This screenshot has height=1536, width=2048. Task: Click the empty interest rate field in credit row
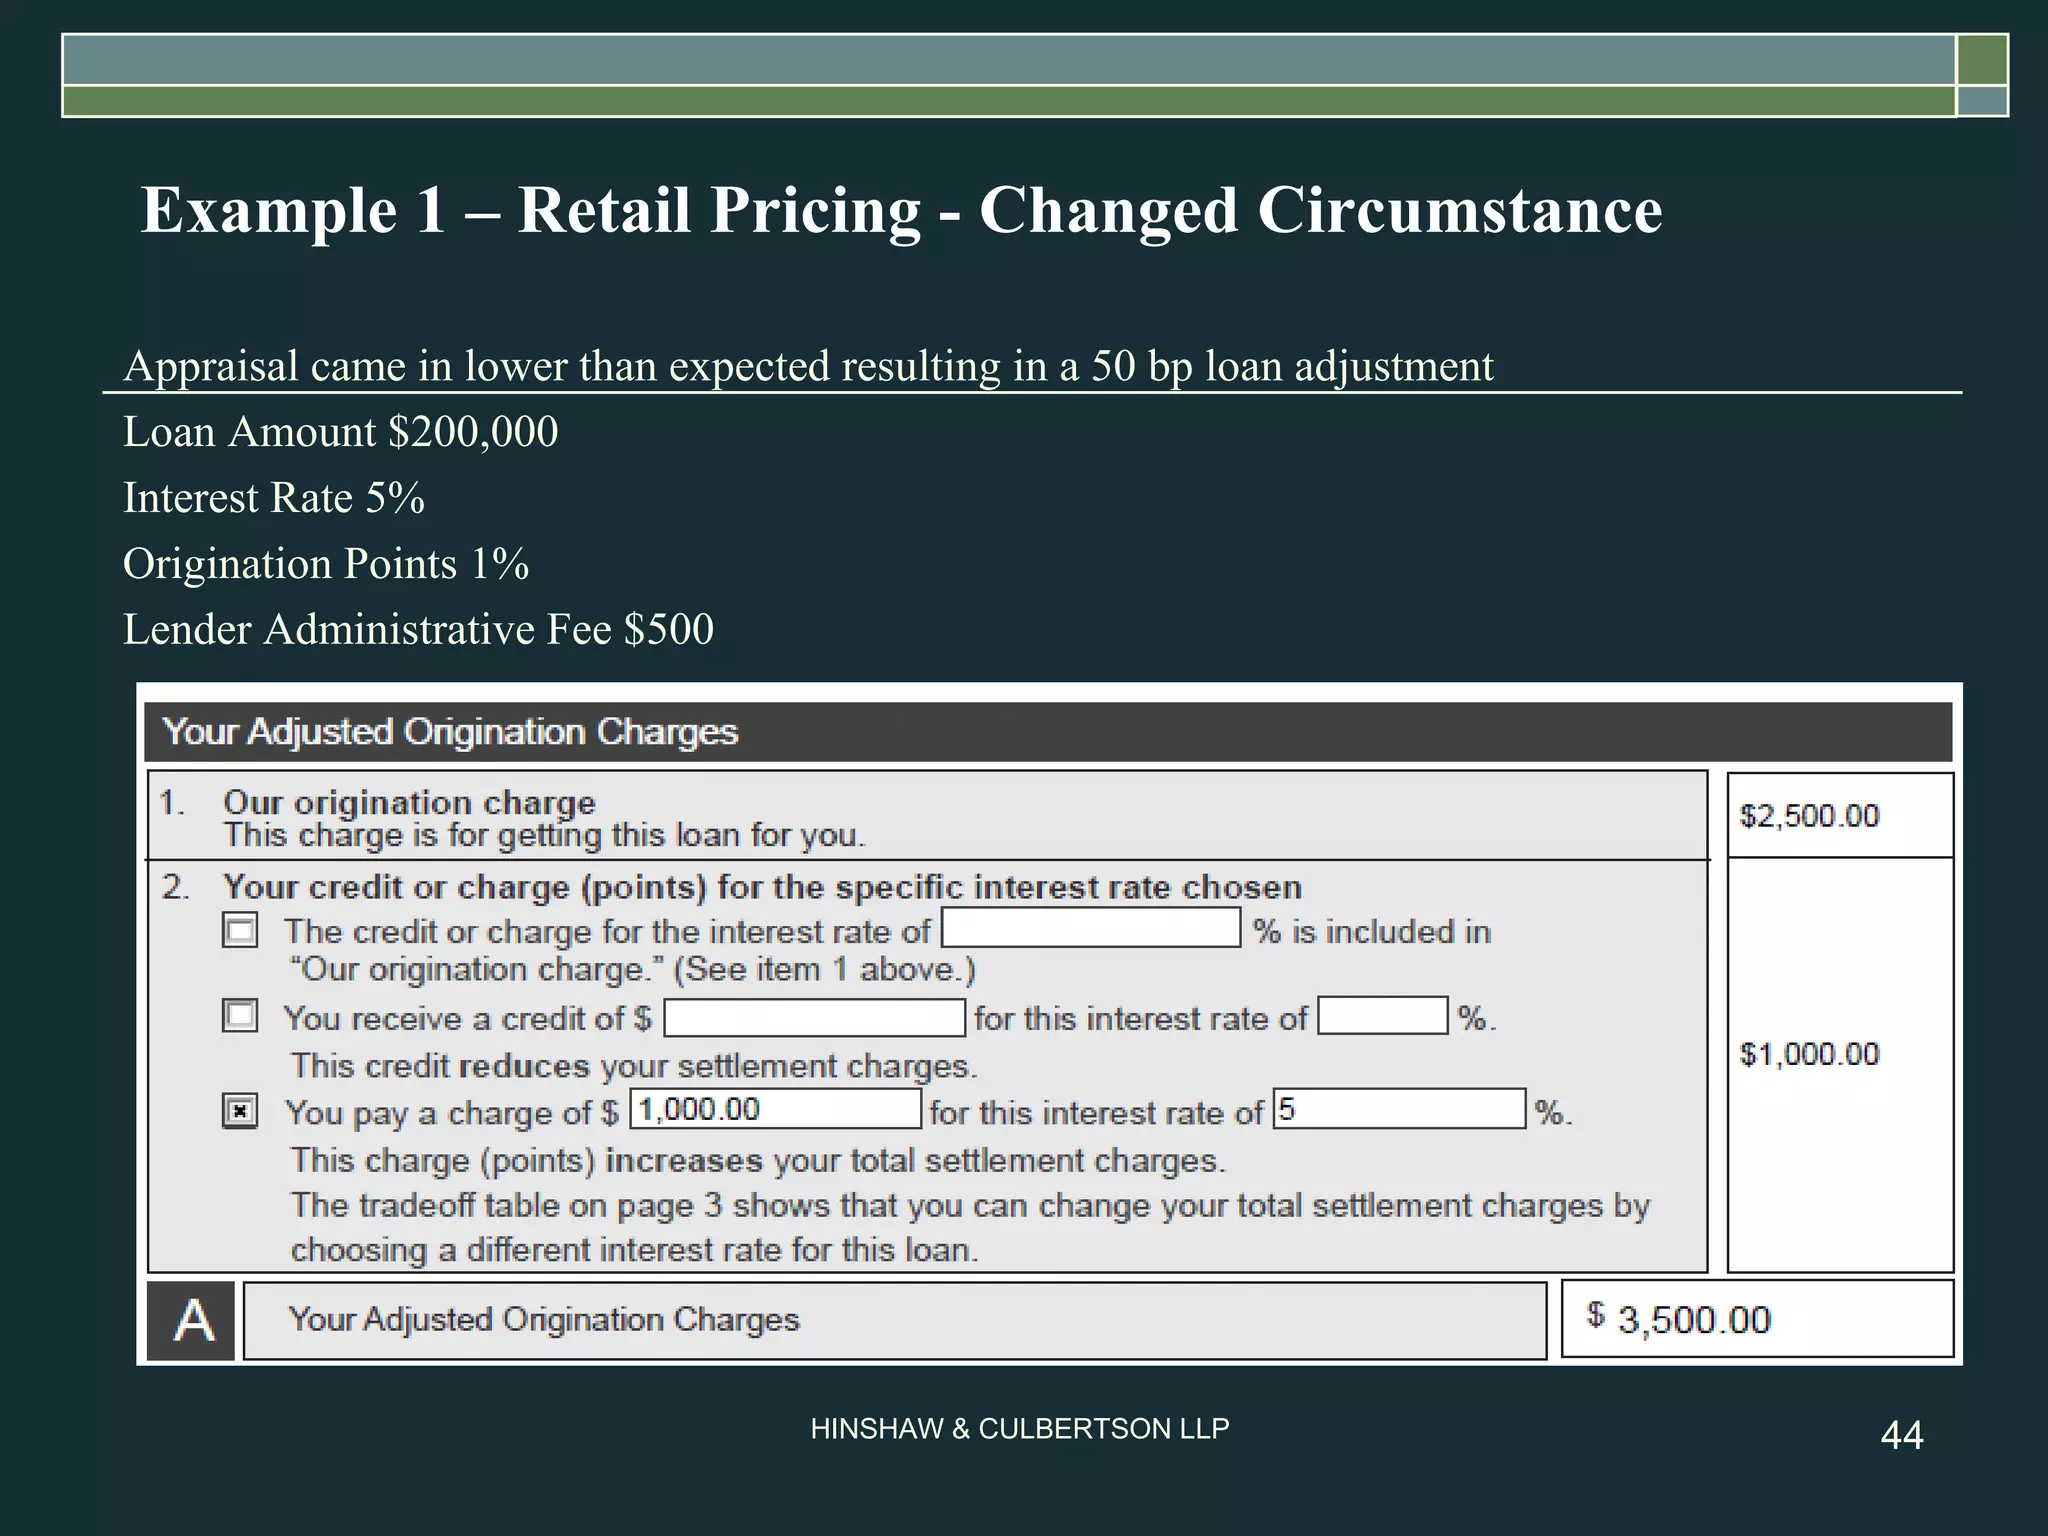click(x=1383, y=1015)
